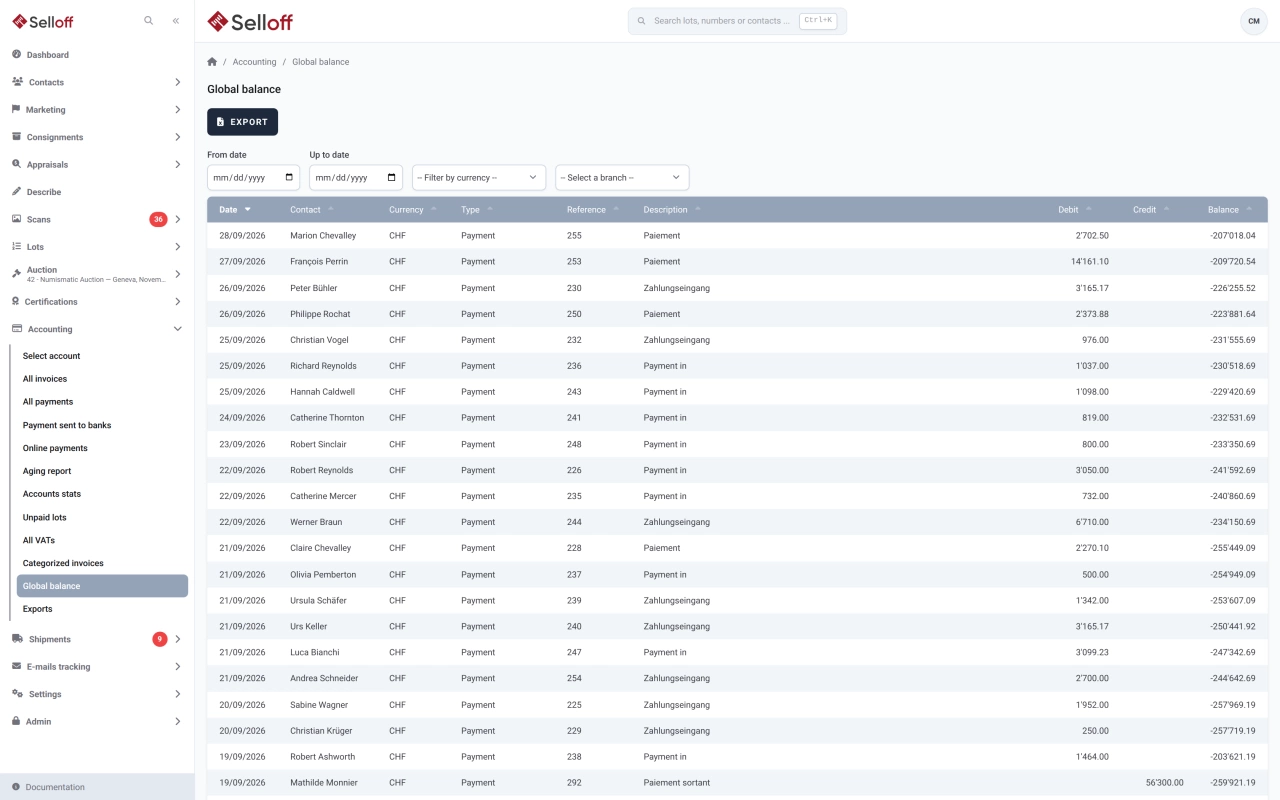The image size is (1280, 800).
Task: Sort the table by Contact column header
Action: click(x=312, y=210)
